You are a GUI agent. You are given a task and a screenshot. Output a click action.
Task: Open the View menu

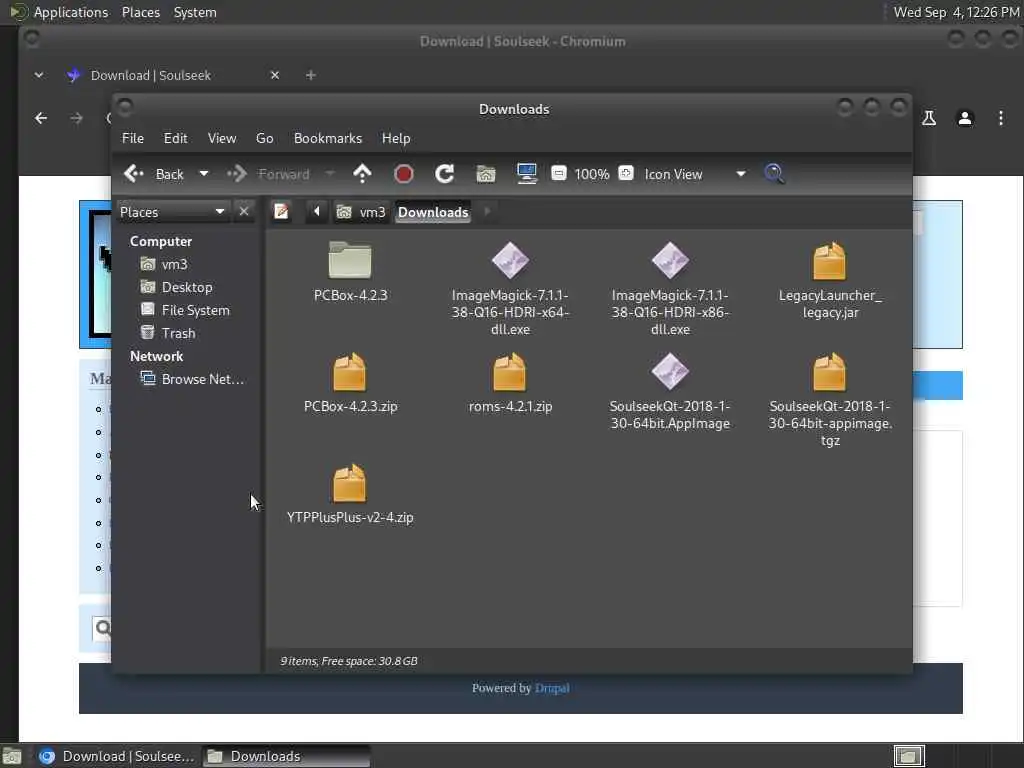[x=222, y=138]
